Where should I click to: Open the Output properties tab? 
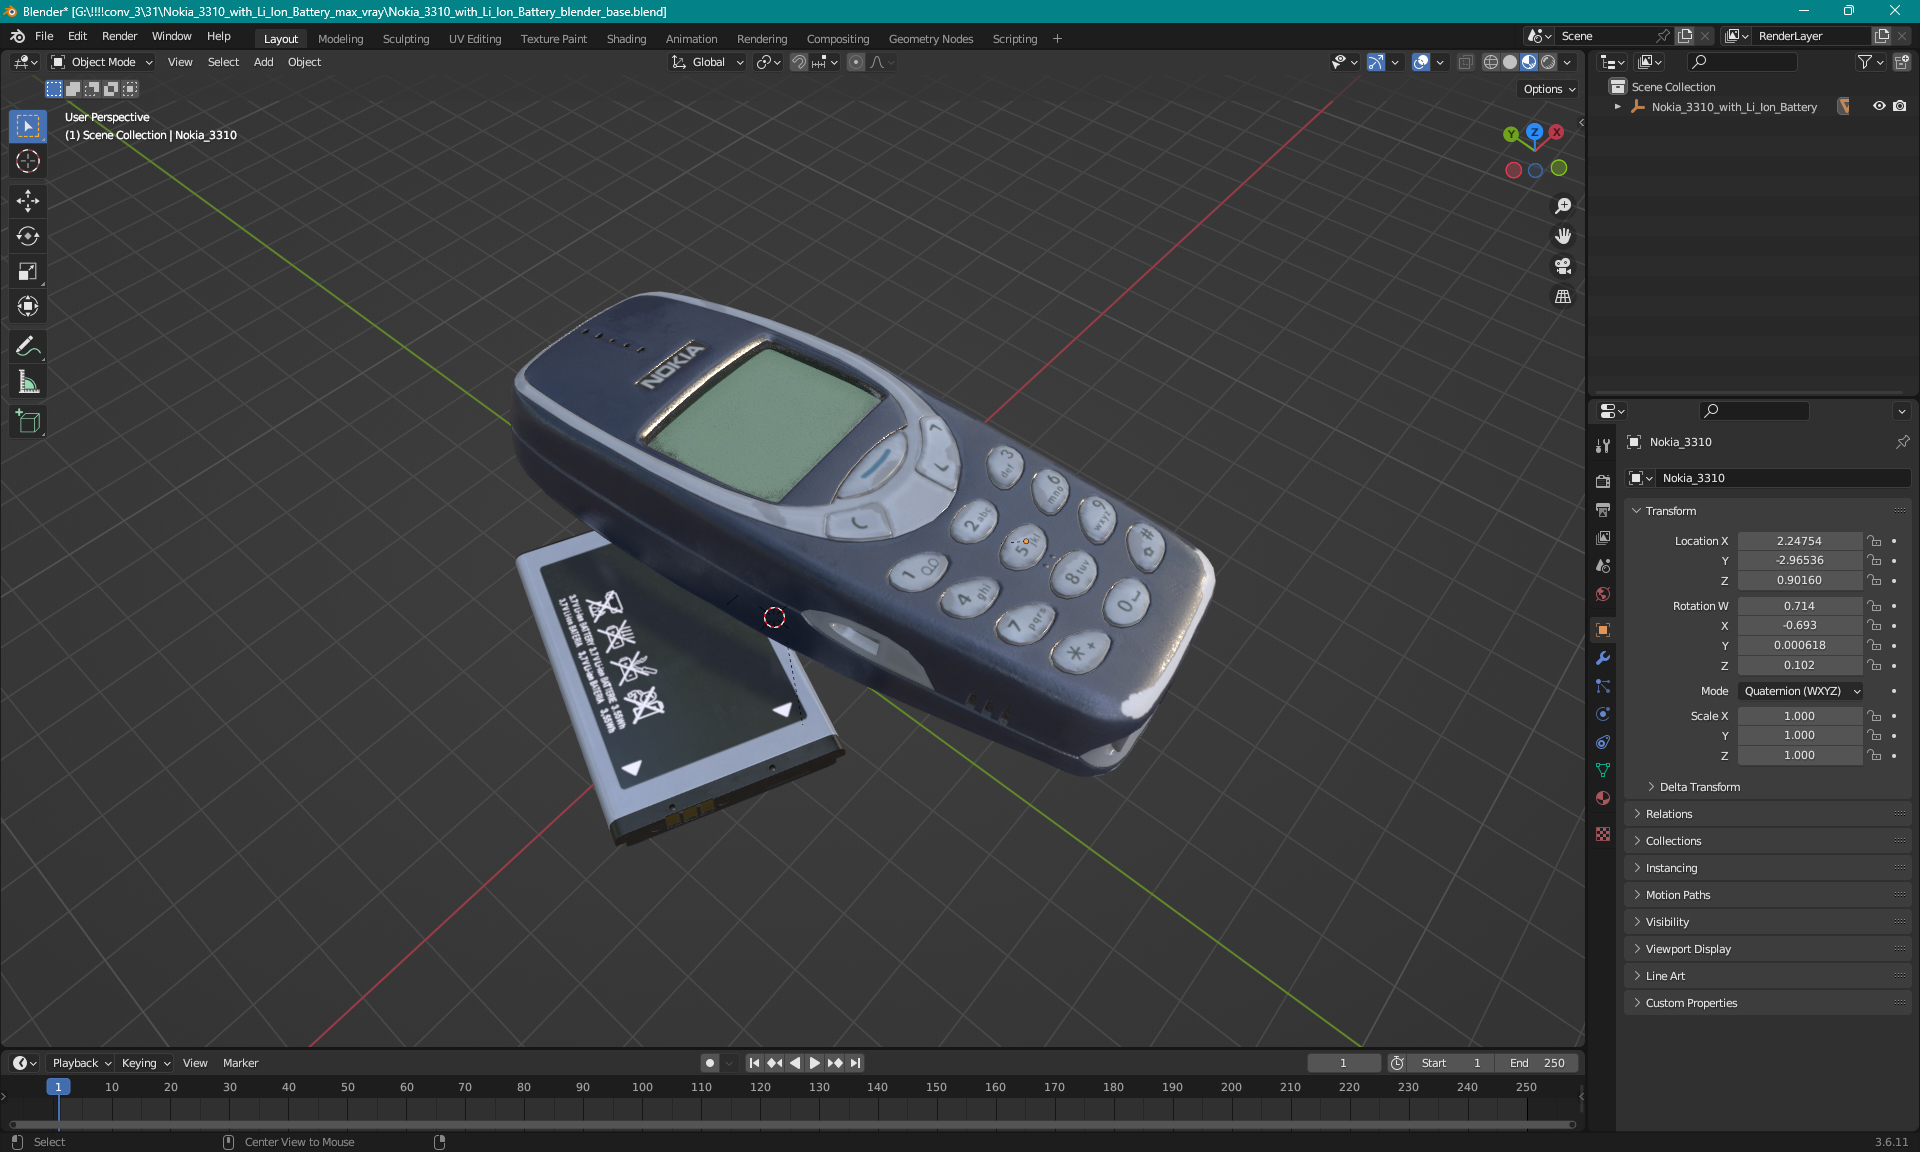tap(1603, 509)
